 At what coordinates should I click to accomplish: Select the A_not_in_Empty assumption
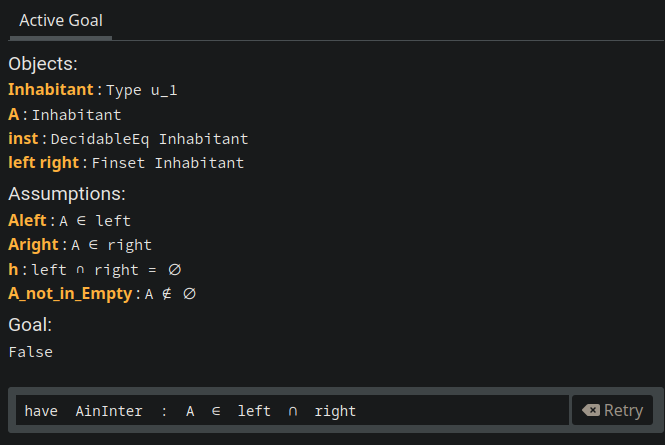pyautogui.click(x=70, y=294)
